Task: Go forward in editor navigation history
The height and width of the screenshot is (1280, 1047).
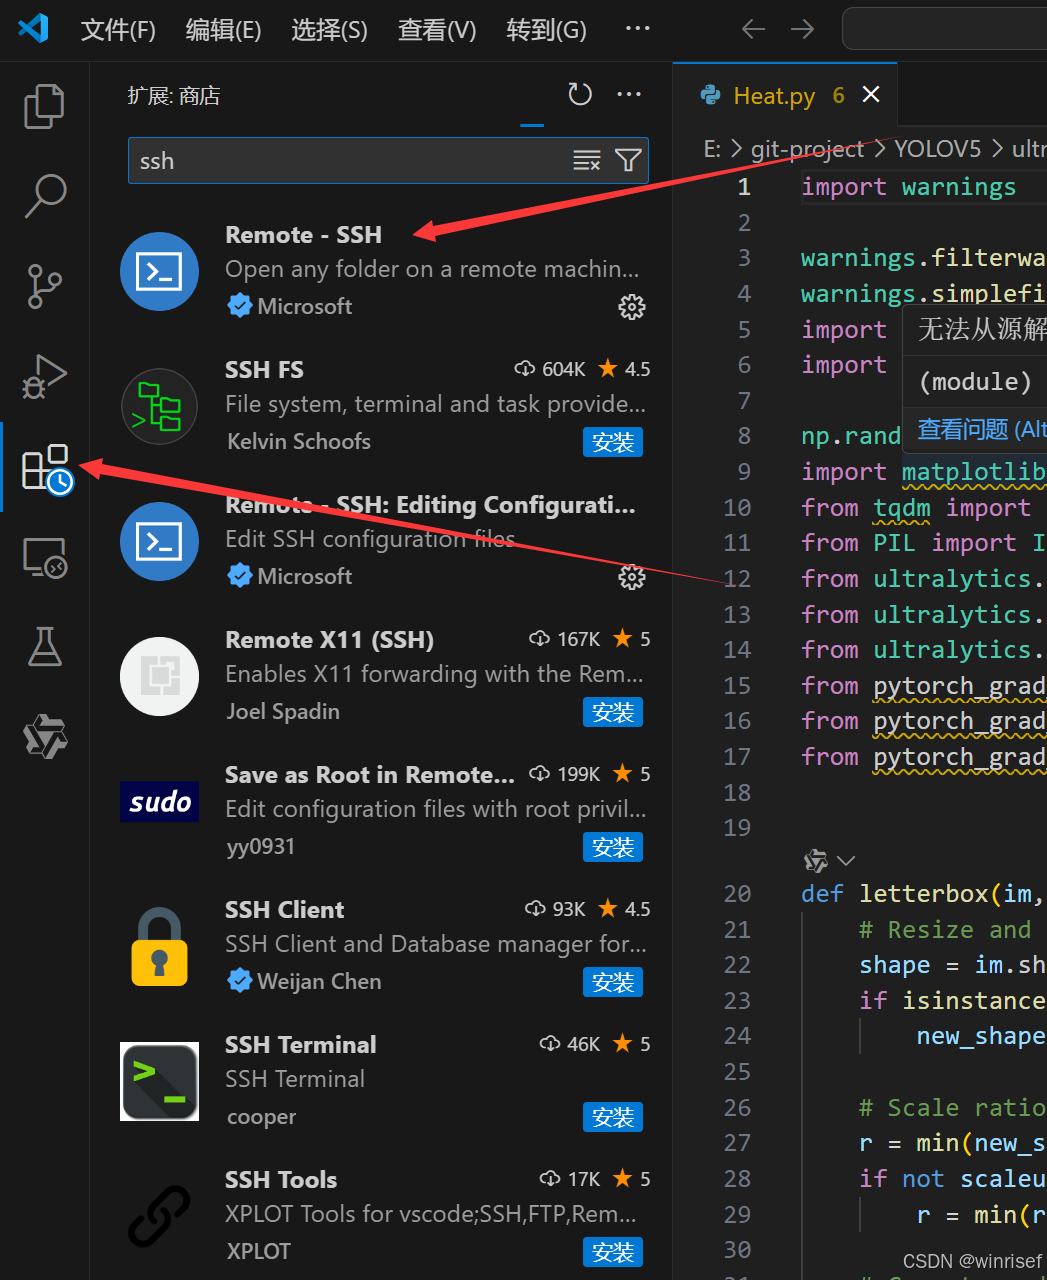Action: click(x=802, y=29)
